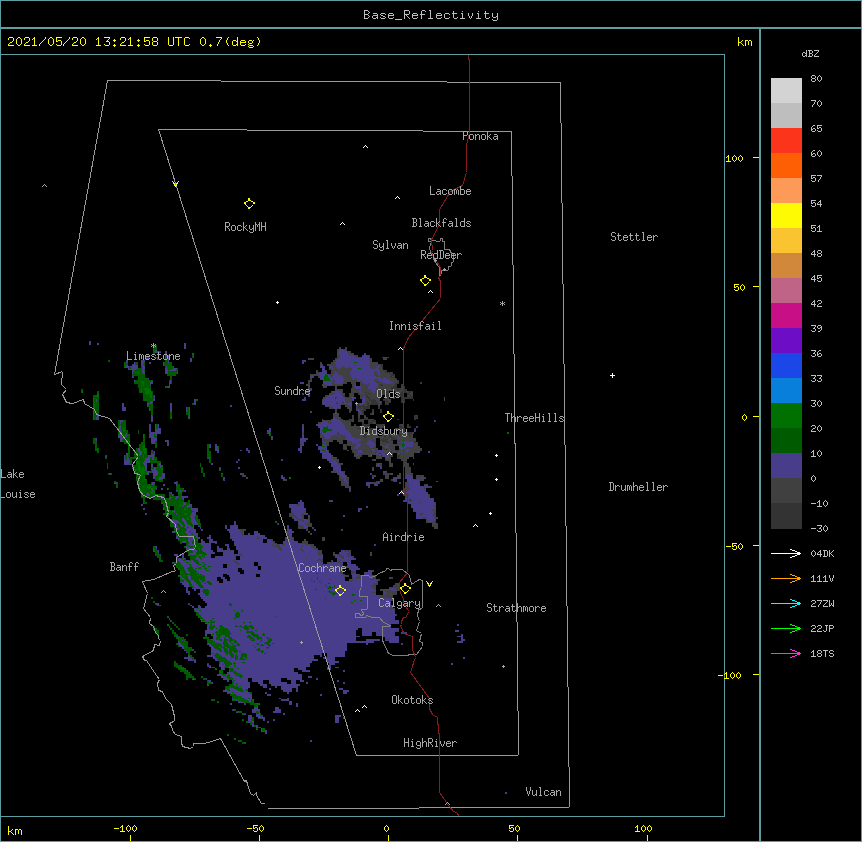Click the yellow V marker northwest of RockyMH

(x=175, y=184)
